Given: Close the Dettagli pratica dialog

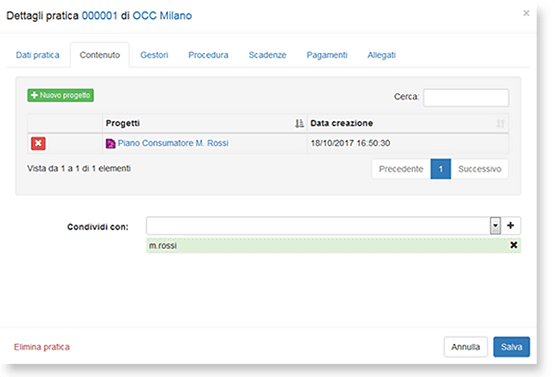Looking at the screenshot, I should click(x=526, y=13).
